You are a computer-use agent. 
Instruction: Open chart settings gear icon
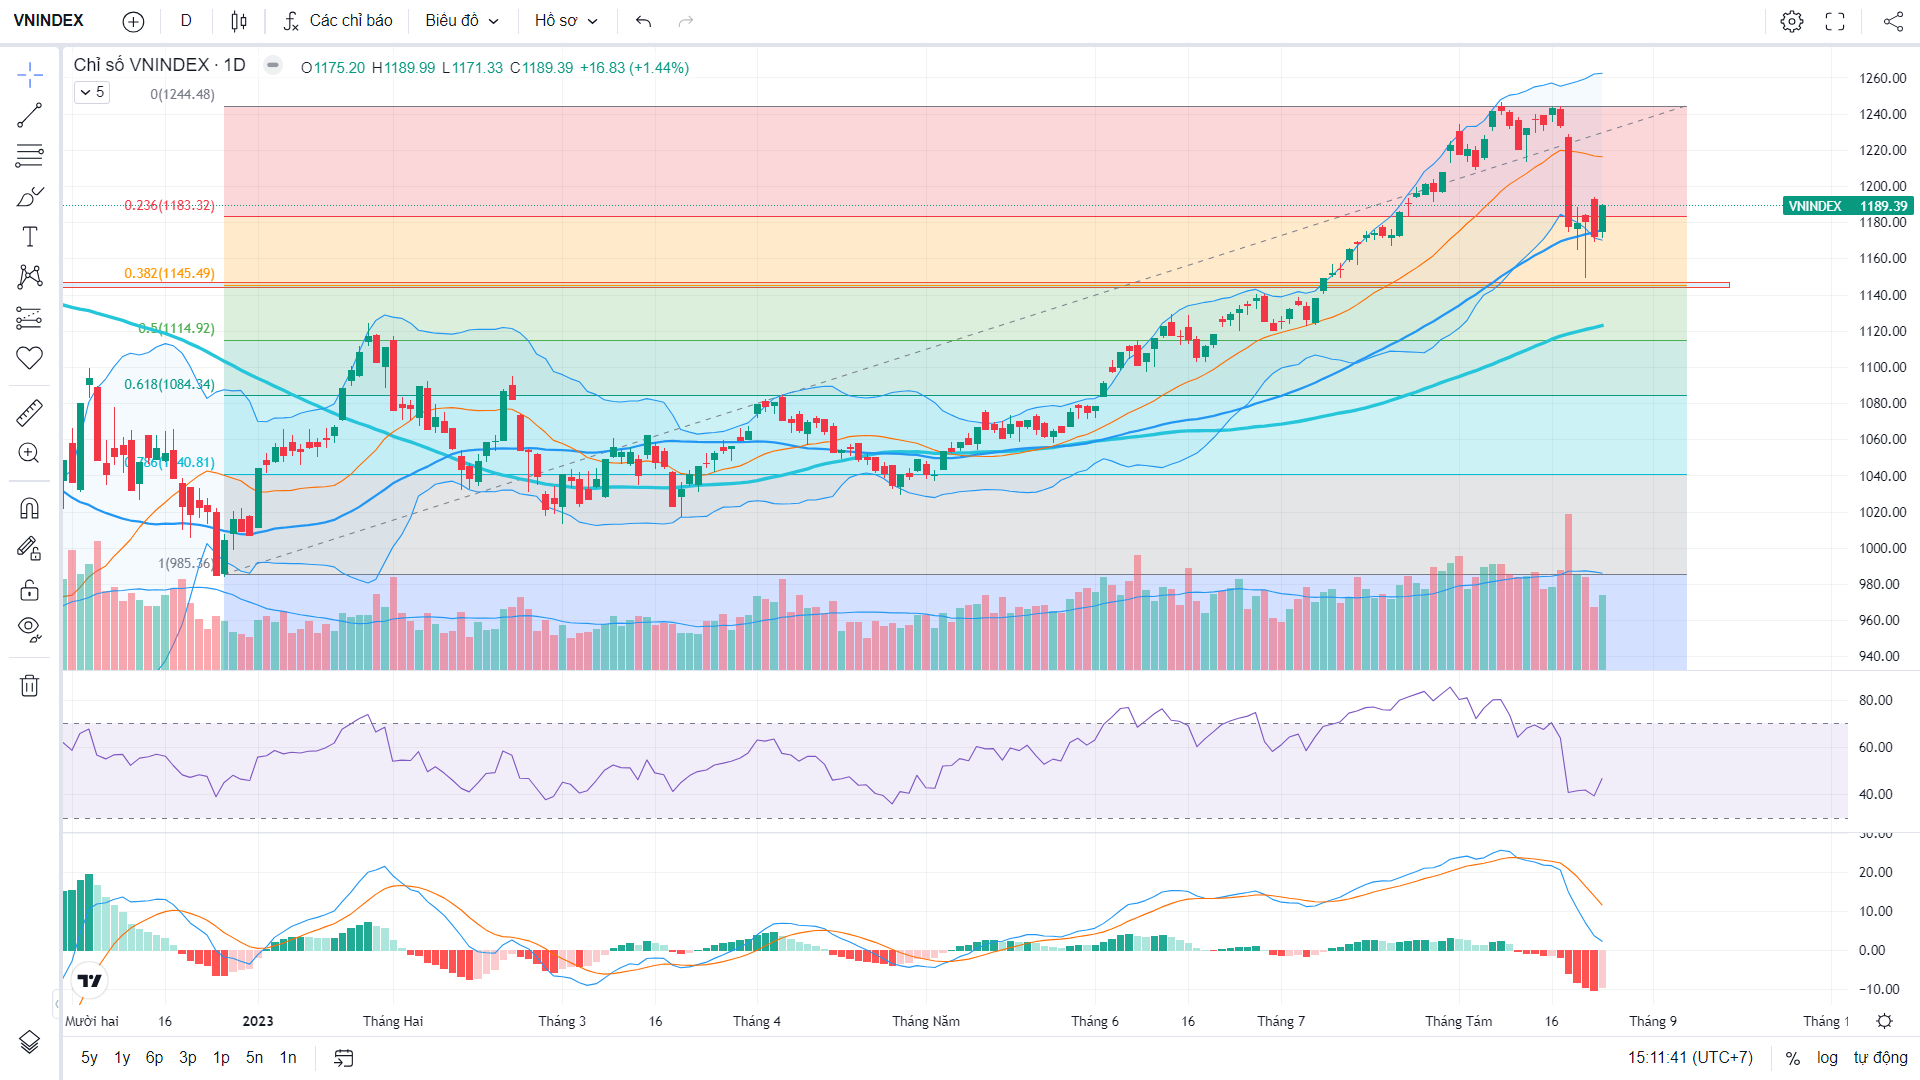pyautogui.click(x=1792, y=21)
